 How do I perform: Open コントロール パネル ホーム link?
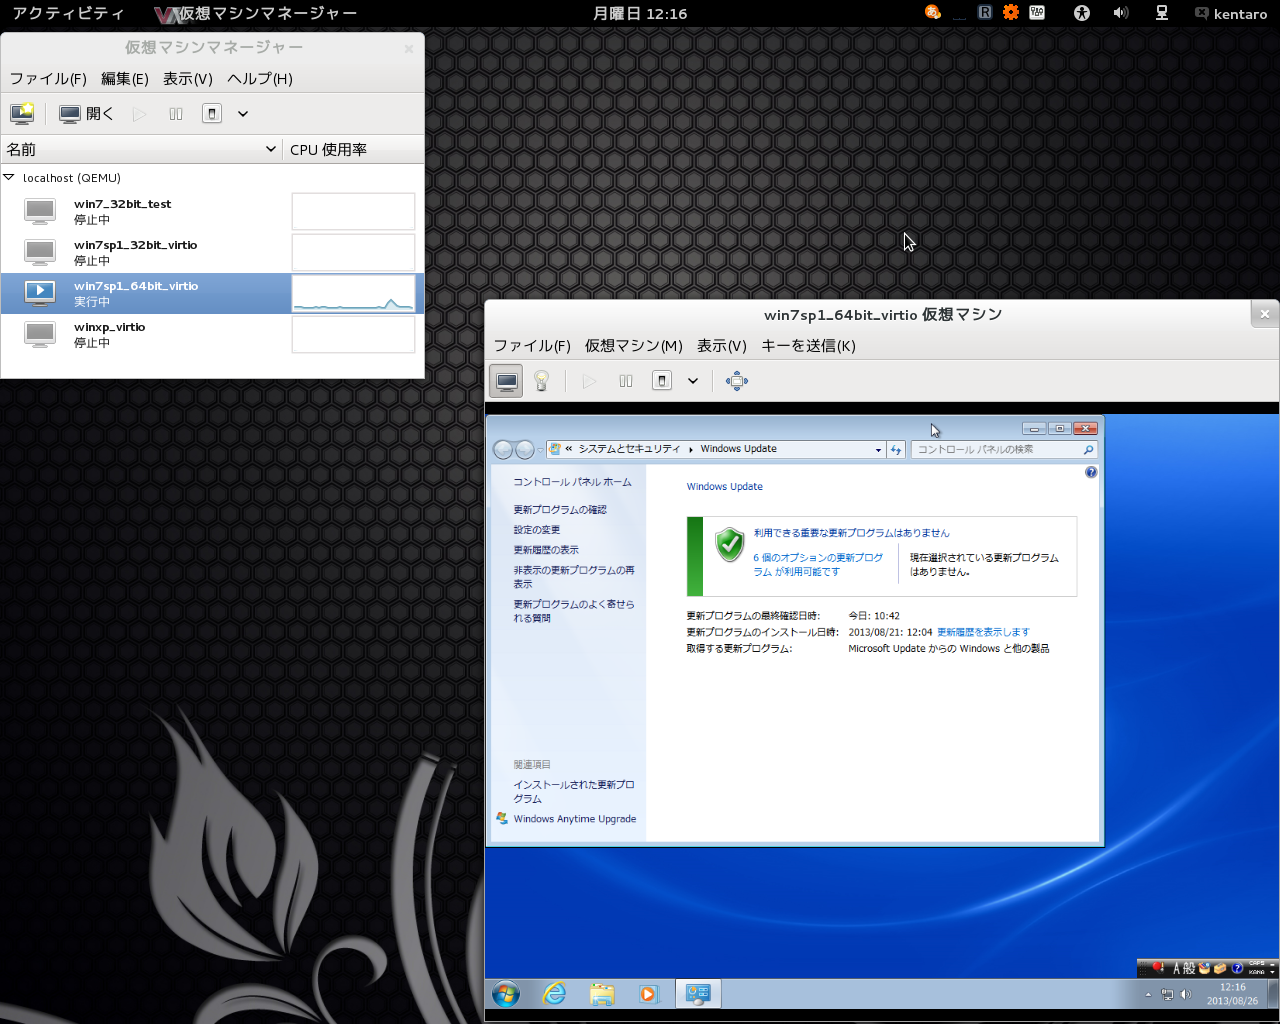pos(572,482)
